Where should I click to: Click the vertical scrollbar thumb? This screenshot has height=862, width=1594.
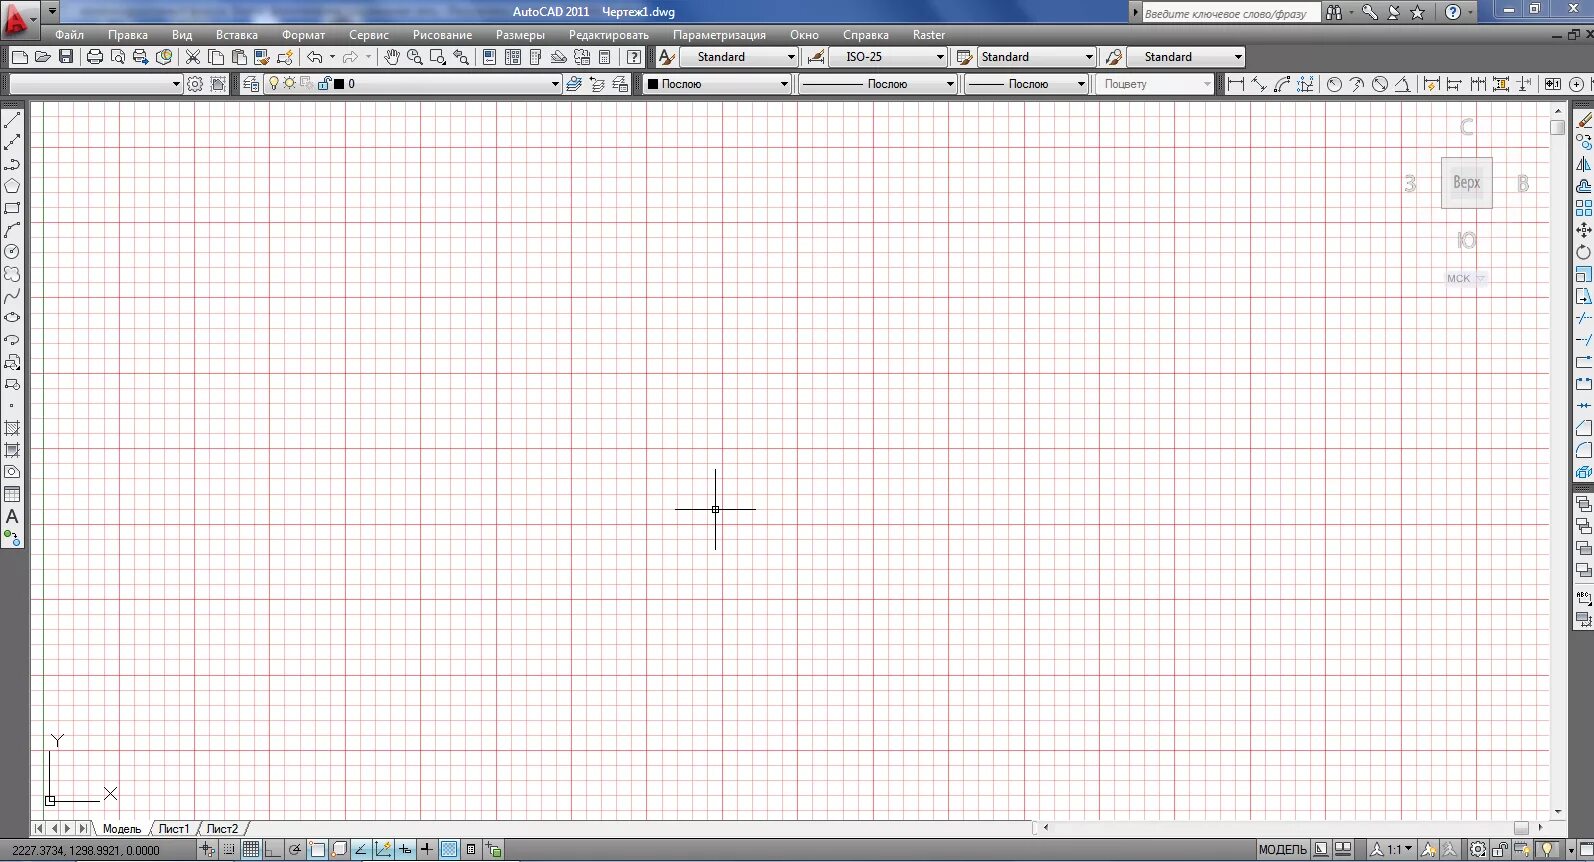(x=1558, y=127)
